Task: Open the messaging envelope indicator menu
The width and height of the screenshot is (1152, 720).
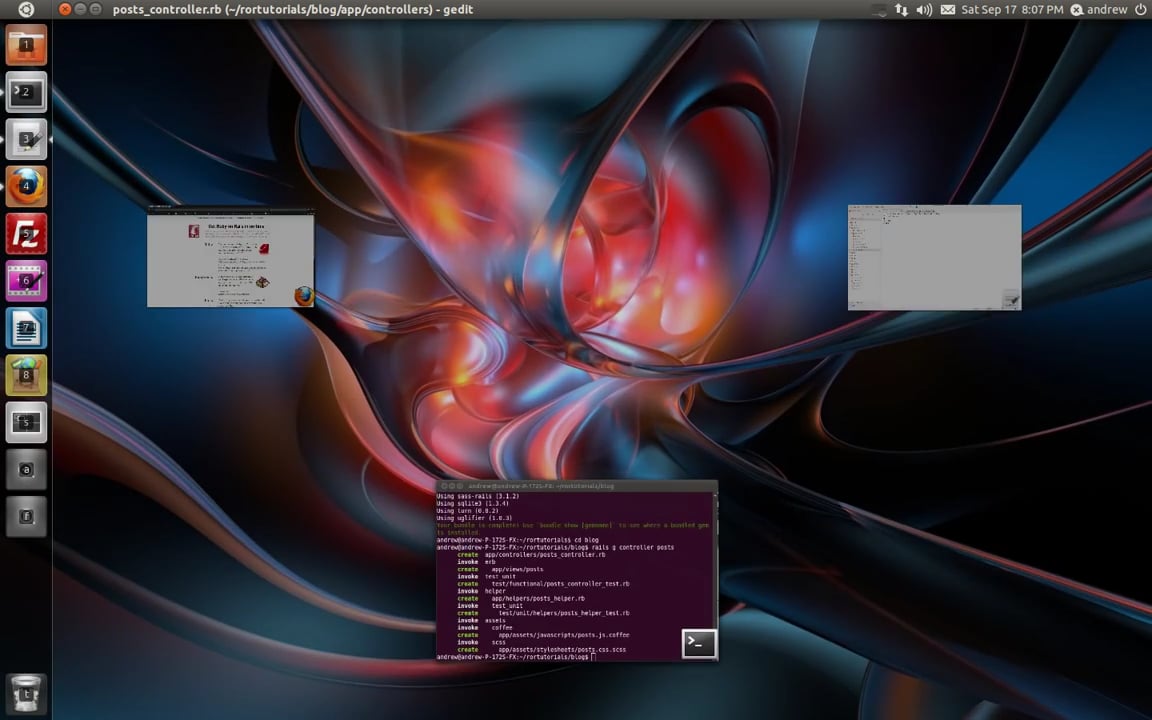Action: point(947,9)
